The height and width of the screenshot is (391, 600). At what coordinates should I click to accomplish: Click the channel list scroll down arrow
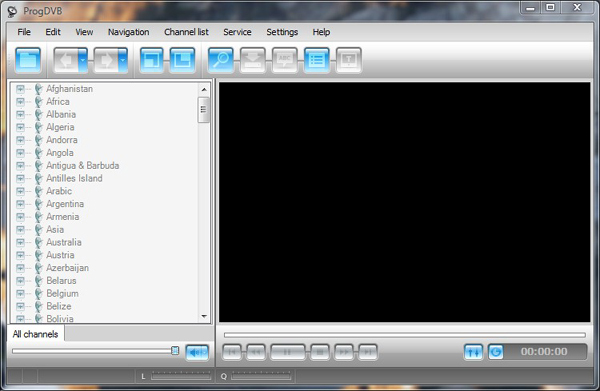click(x=204, y=316)
